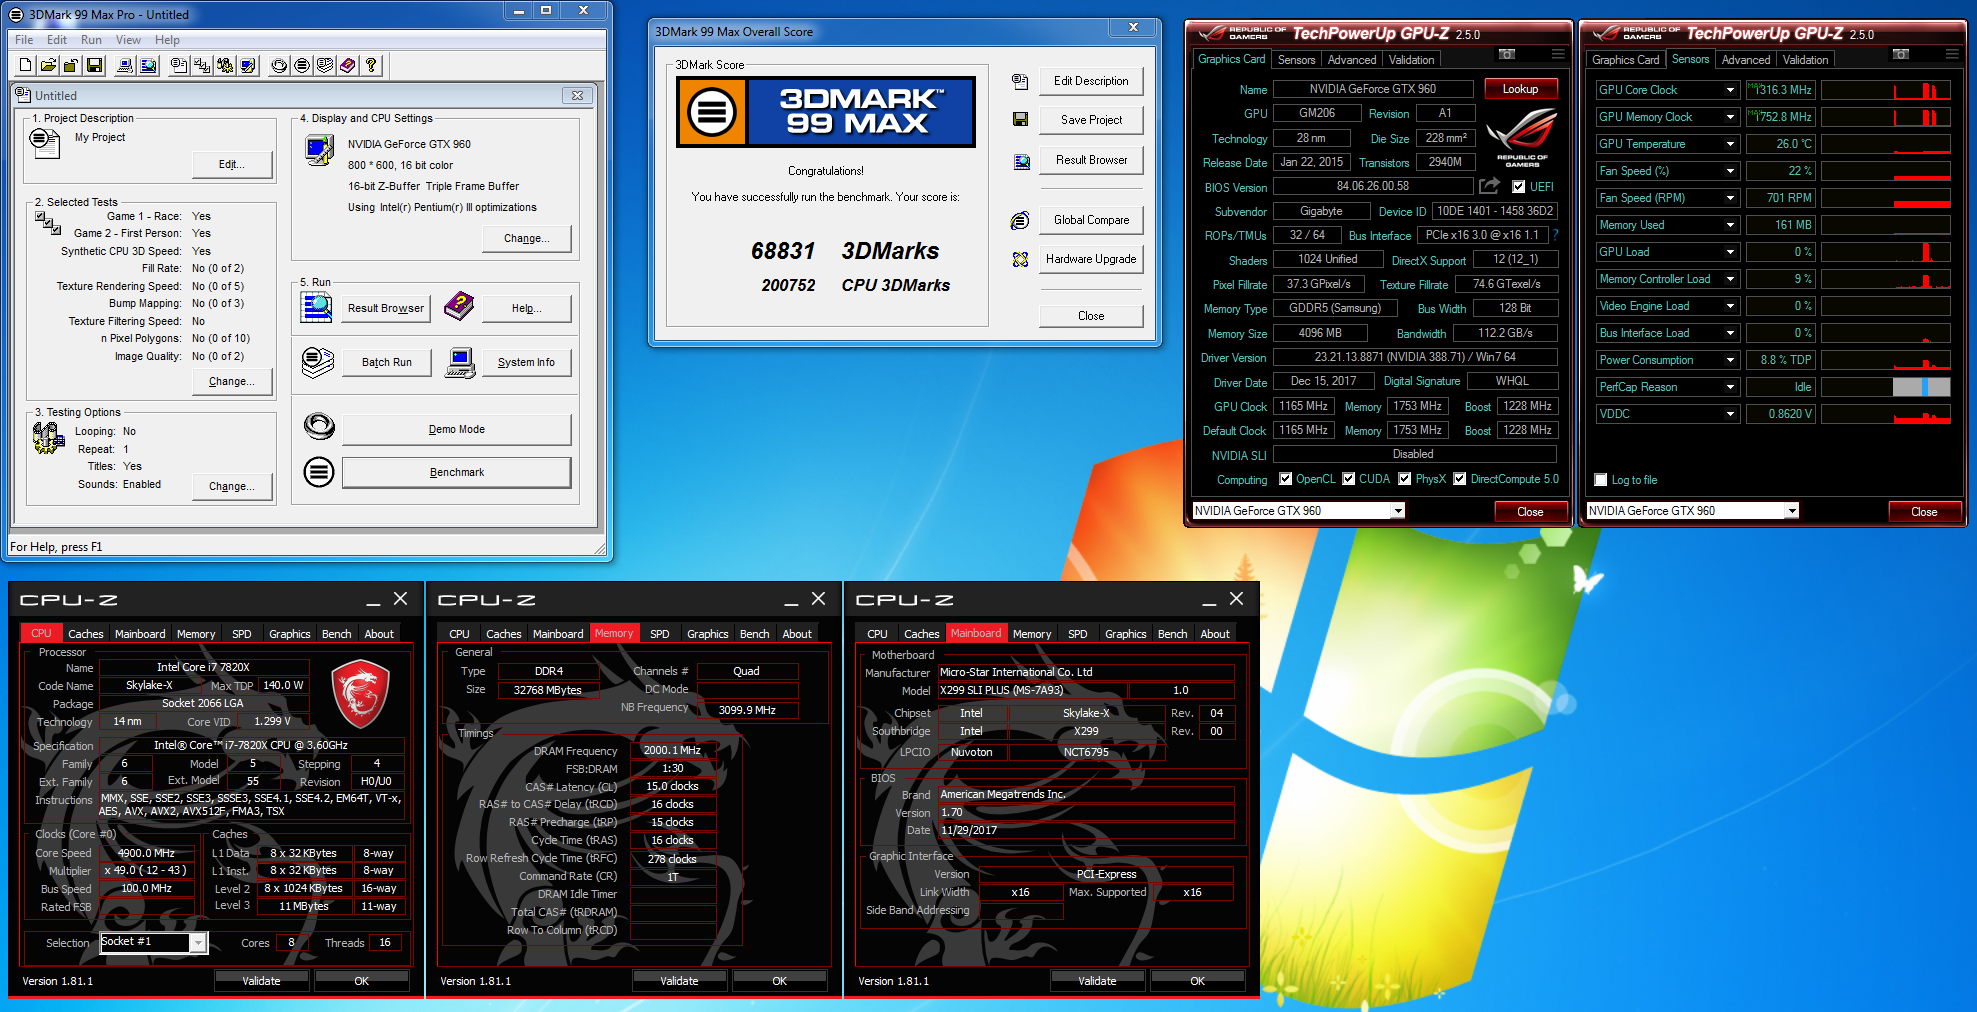Open the Run menu in 3DMark

(91, 40)
